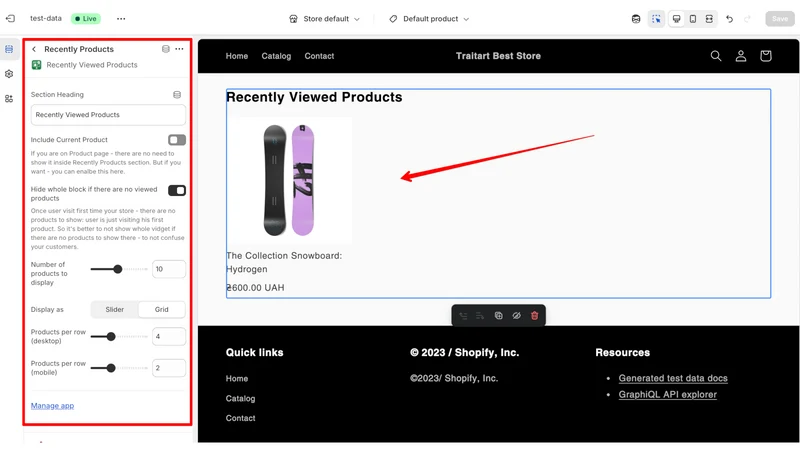Toggle Hide whole block if no viewed products

[x=177, y=190]
